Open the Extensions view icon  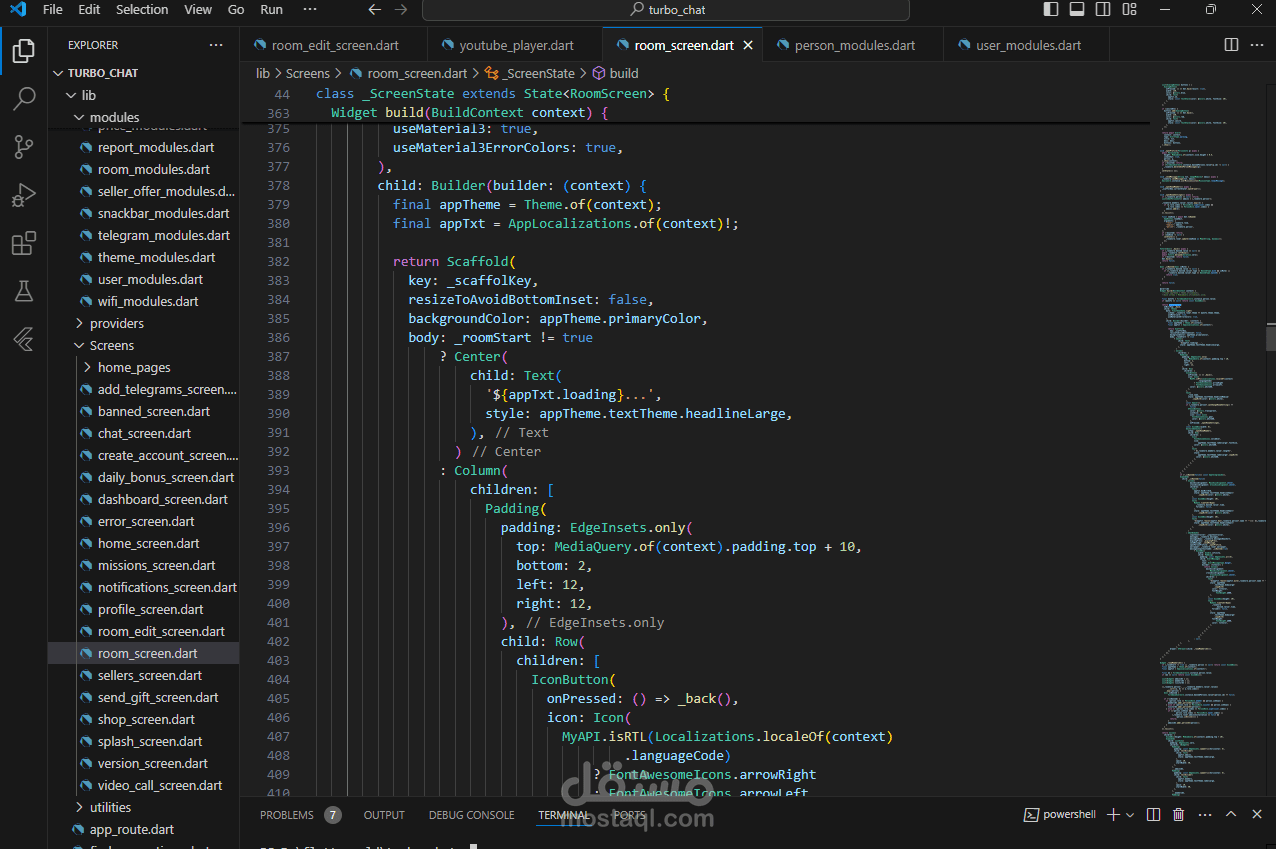click(x=24, y=243)
